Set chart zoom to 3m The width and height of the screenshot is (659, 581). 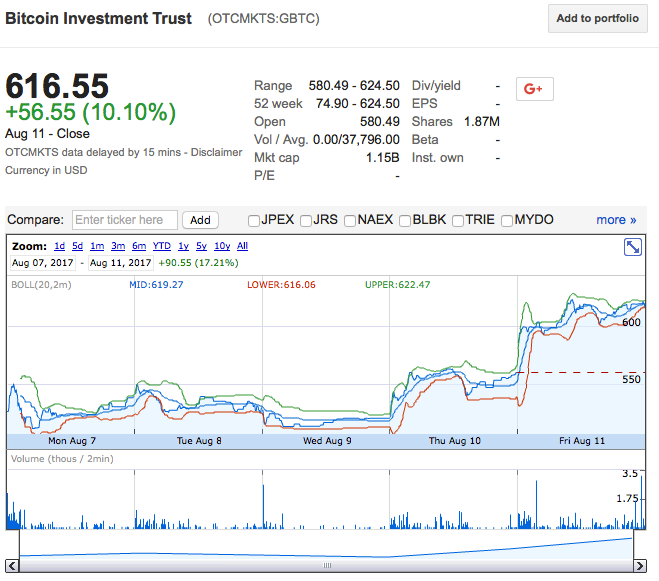(118, 246)
